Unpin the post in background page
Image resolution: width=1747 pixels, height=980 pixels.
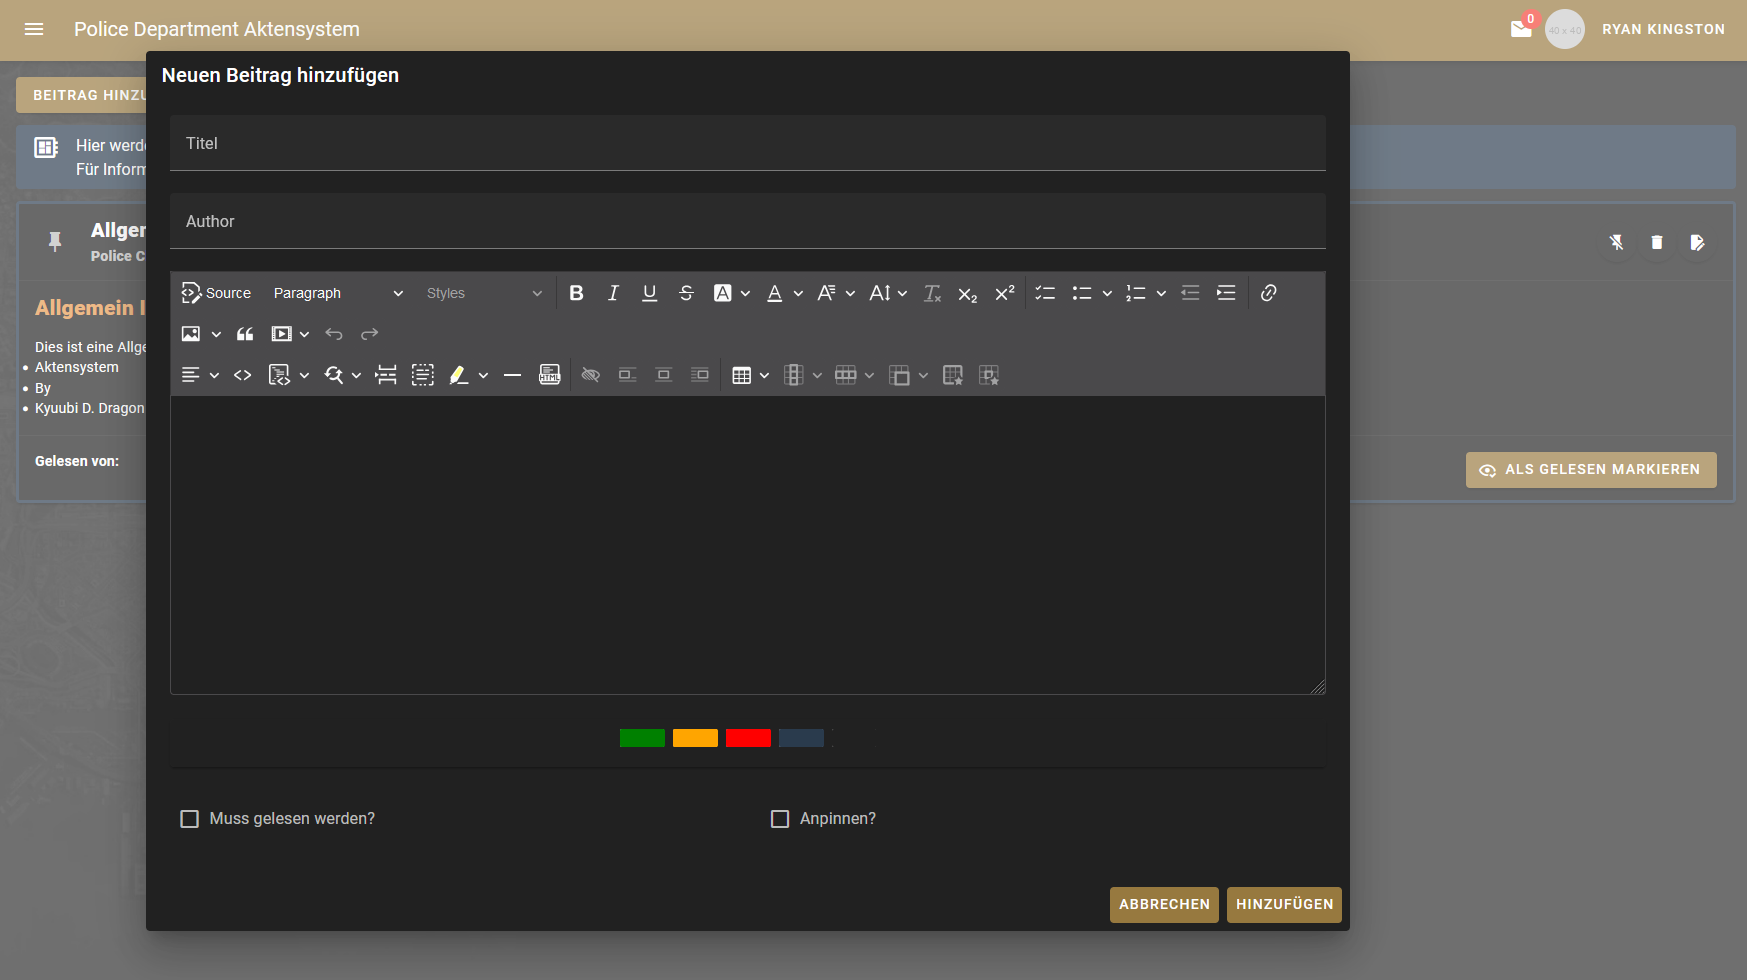tap(1616, 242)
